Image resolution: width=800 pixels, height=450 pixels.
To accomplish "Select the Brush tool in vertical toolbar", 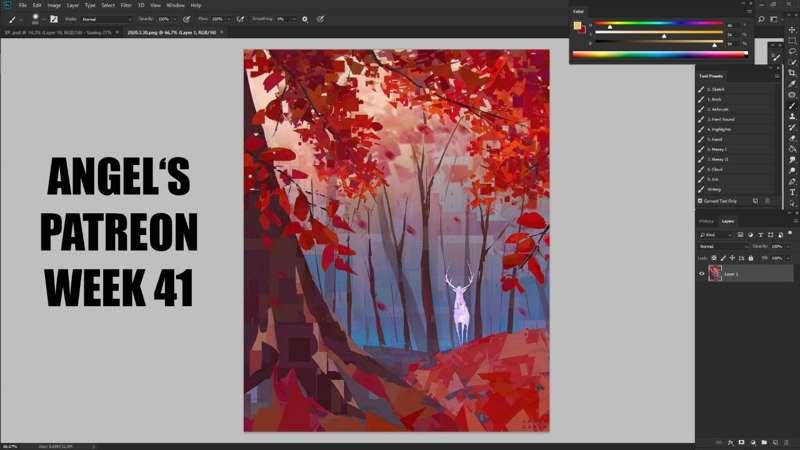I will tap(792, 106).
